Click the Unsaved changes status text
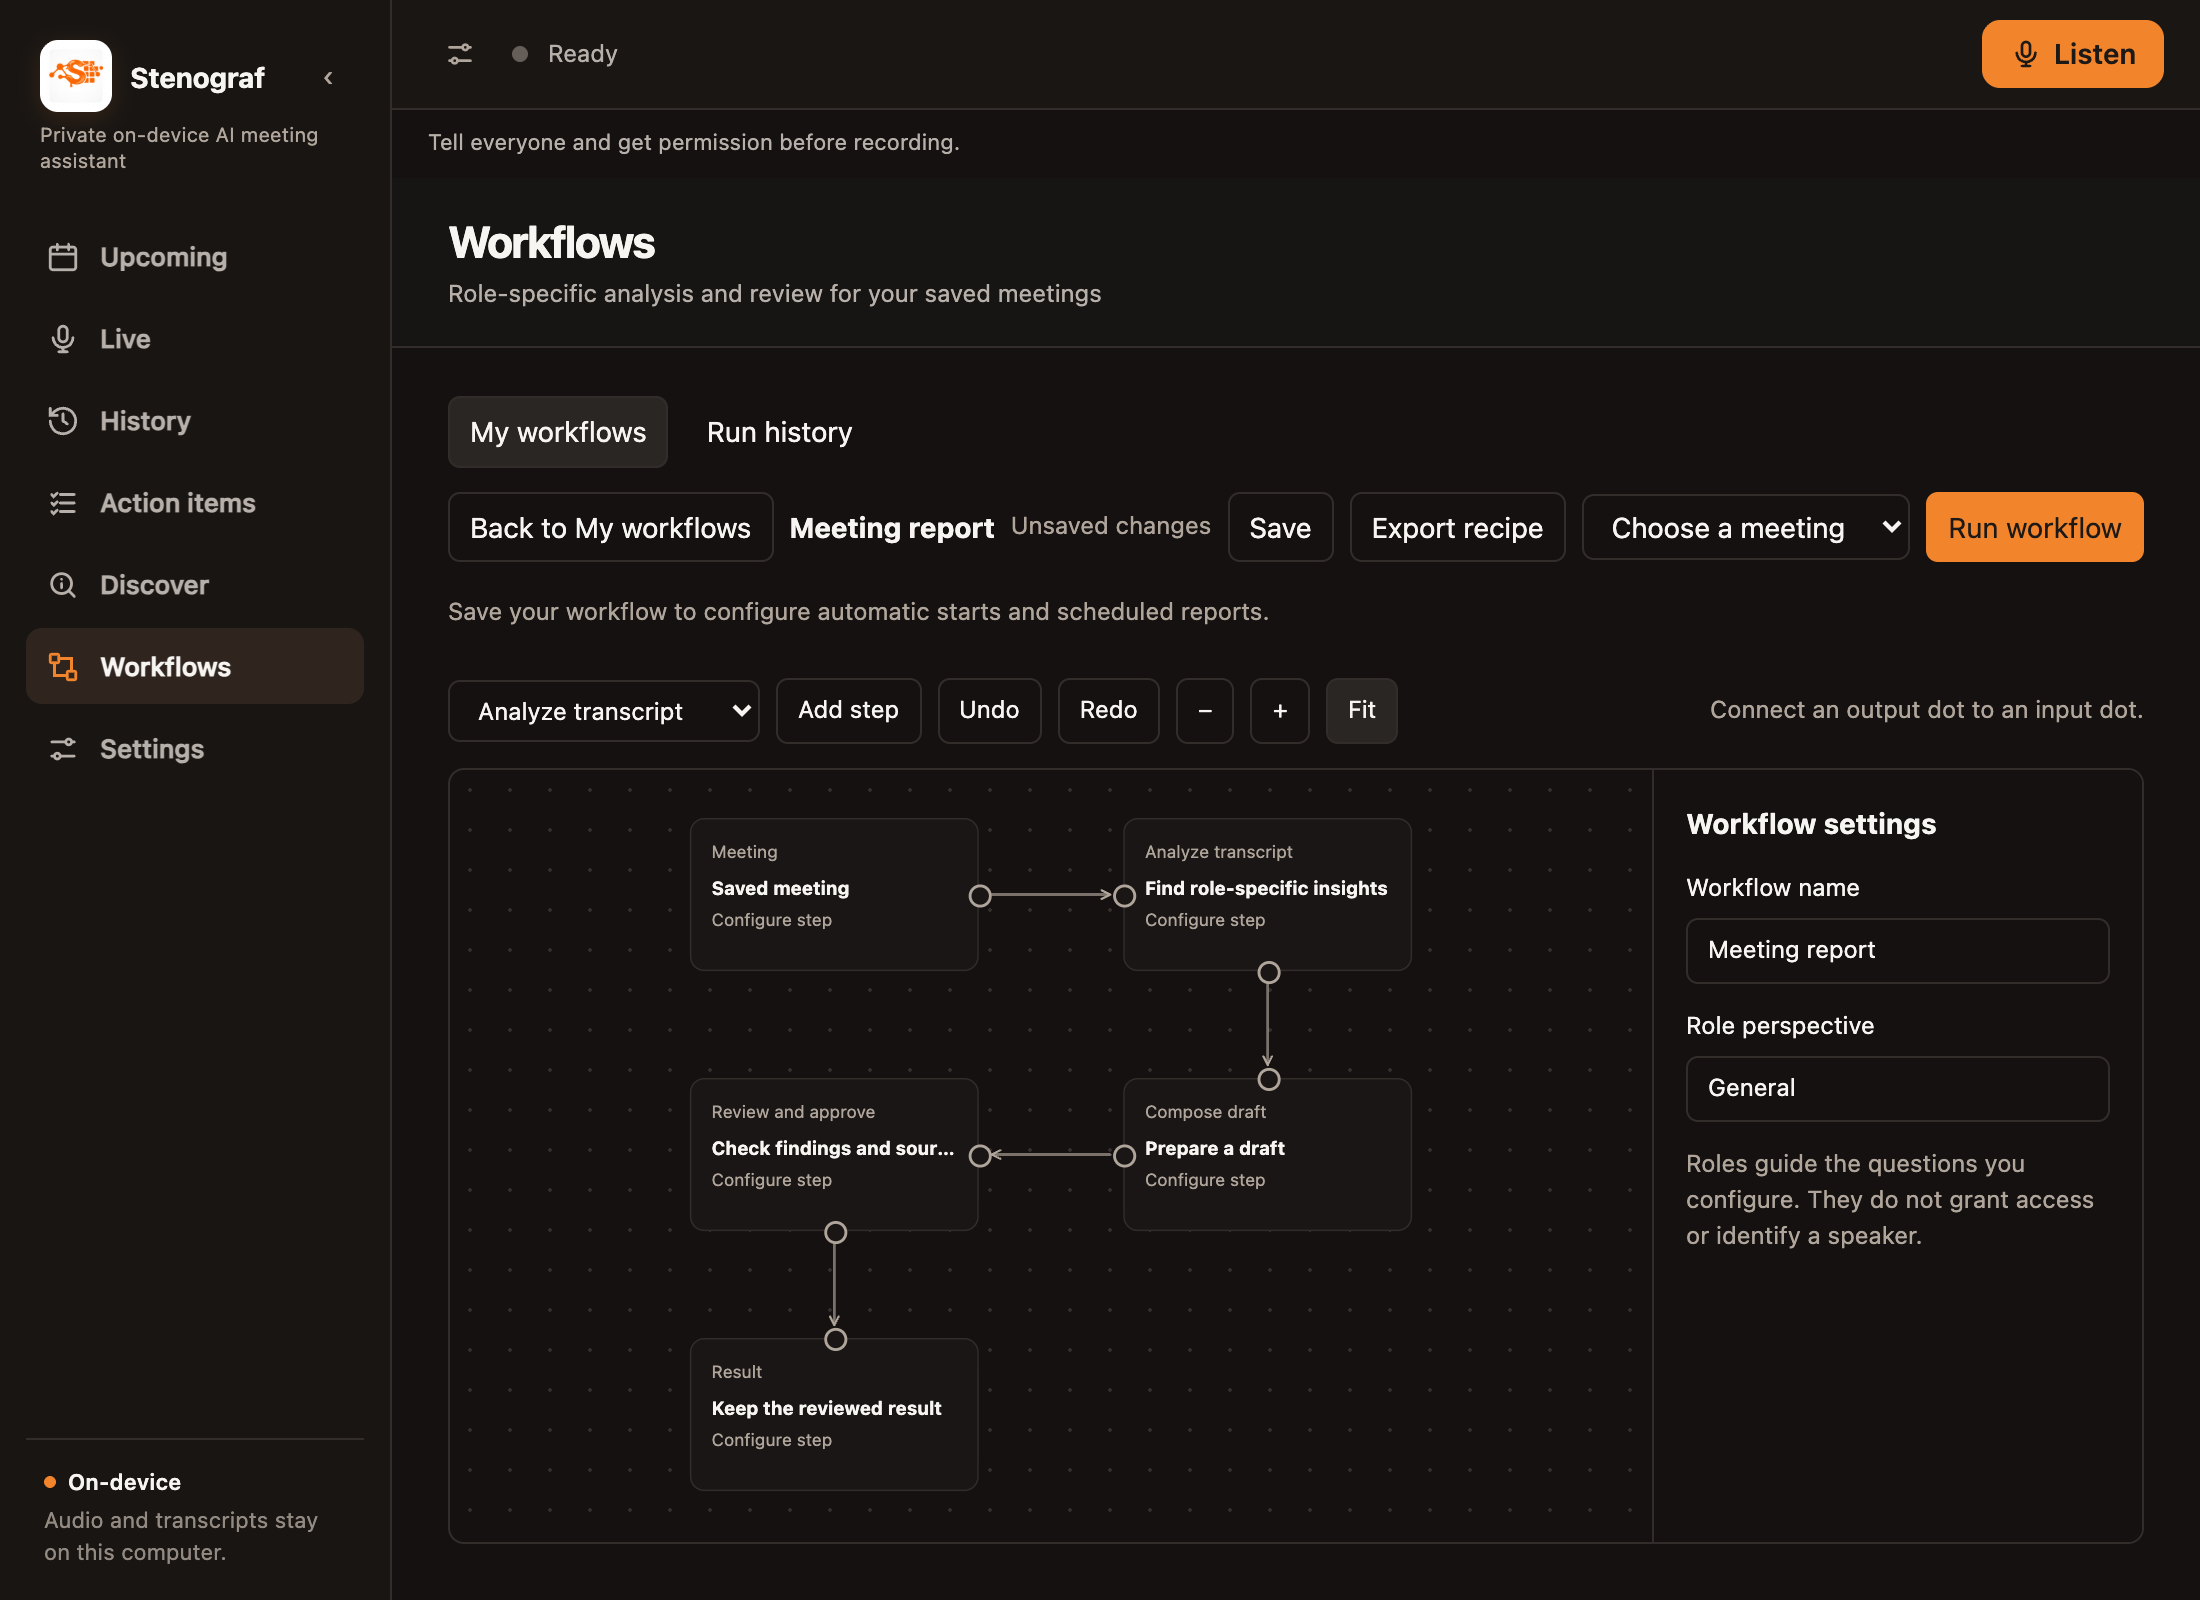2200x1600 pixels. [x=1110, y=526]
